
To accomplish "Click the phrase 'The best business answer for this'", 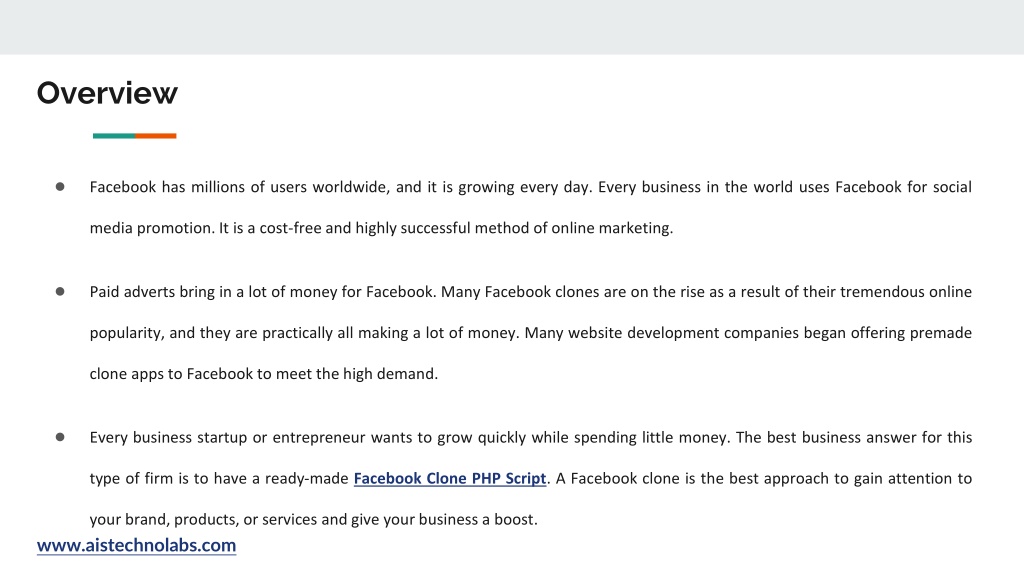I will pyautogui.click(x=854, y=438).
